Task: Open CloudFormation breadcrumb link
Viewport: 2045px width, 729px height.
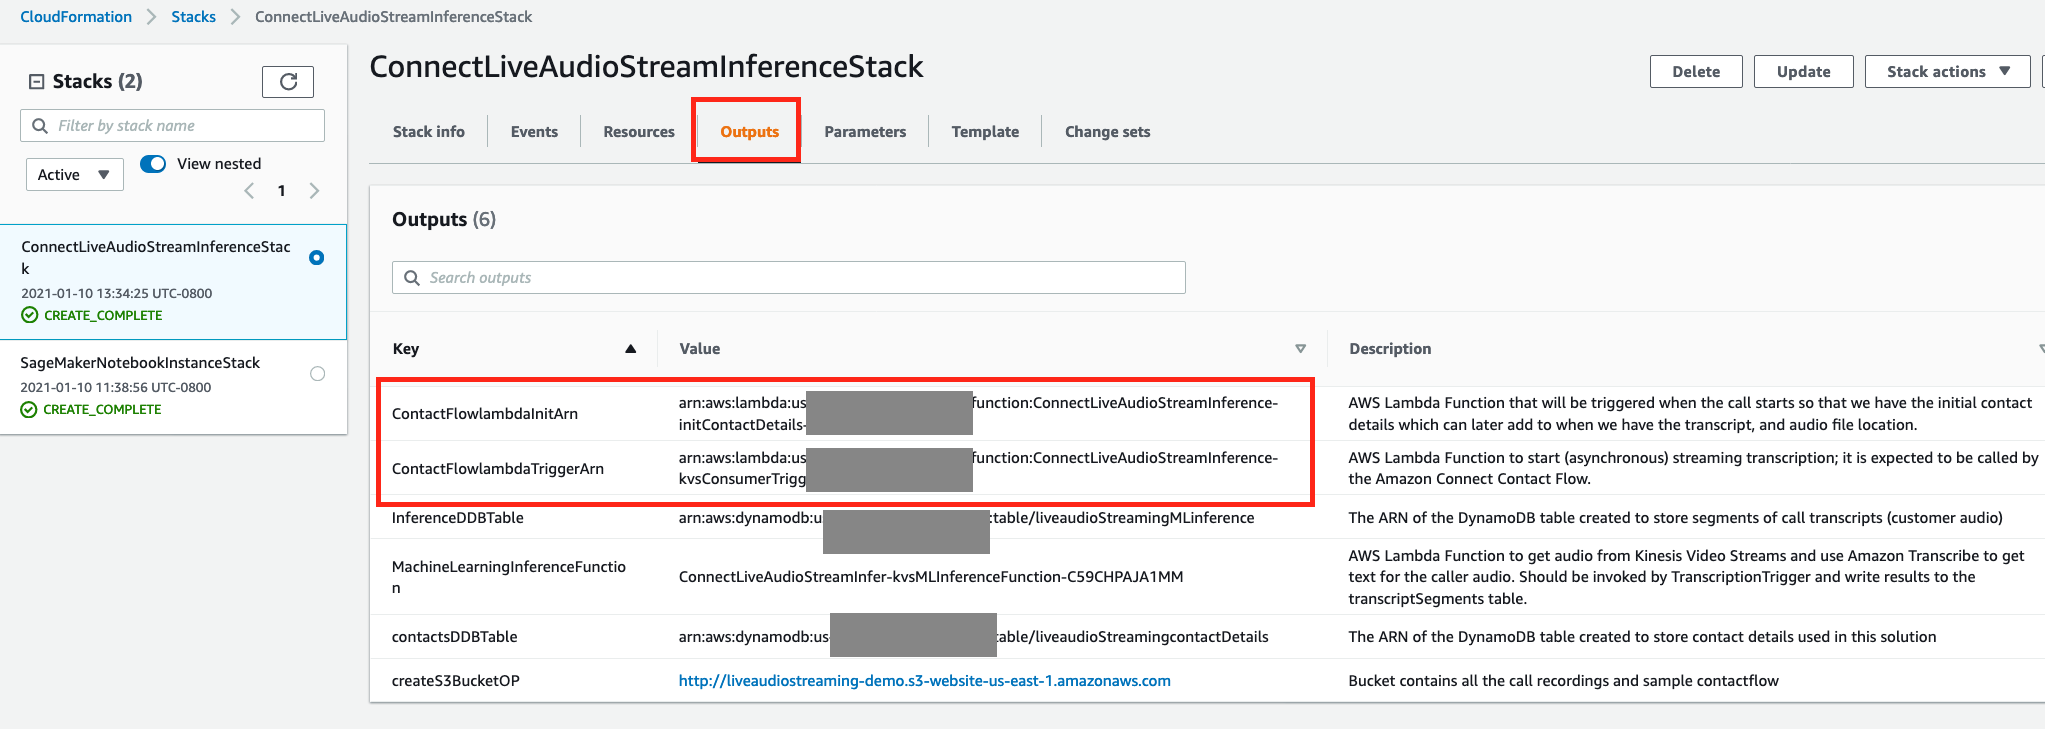Action: point(76,17)
